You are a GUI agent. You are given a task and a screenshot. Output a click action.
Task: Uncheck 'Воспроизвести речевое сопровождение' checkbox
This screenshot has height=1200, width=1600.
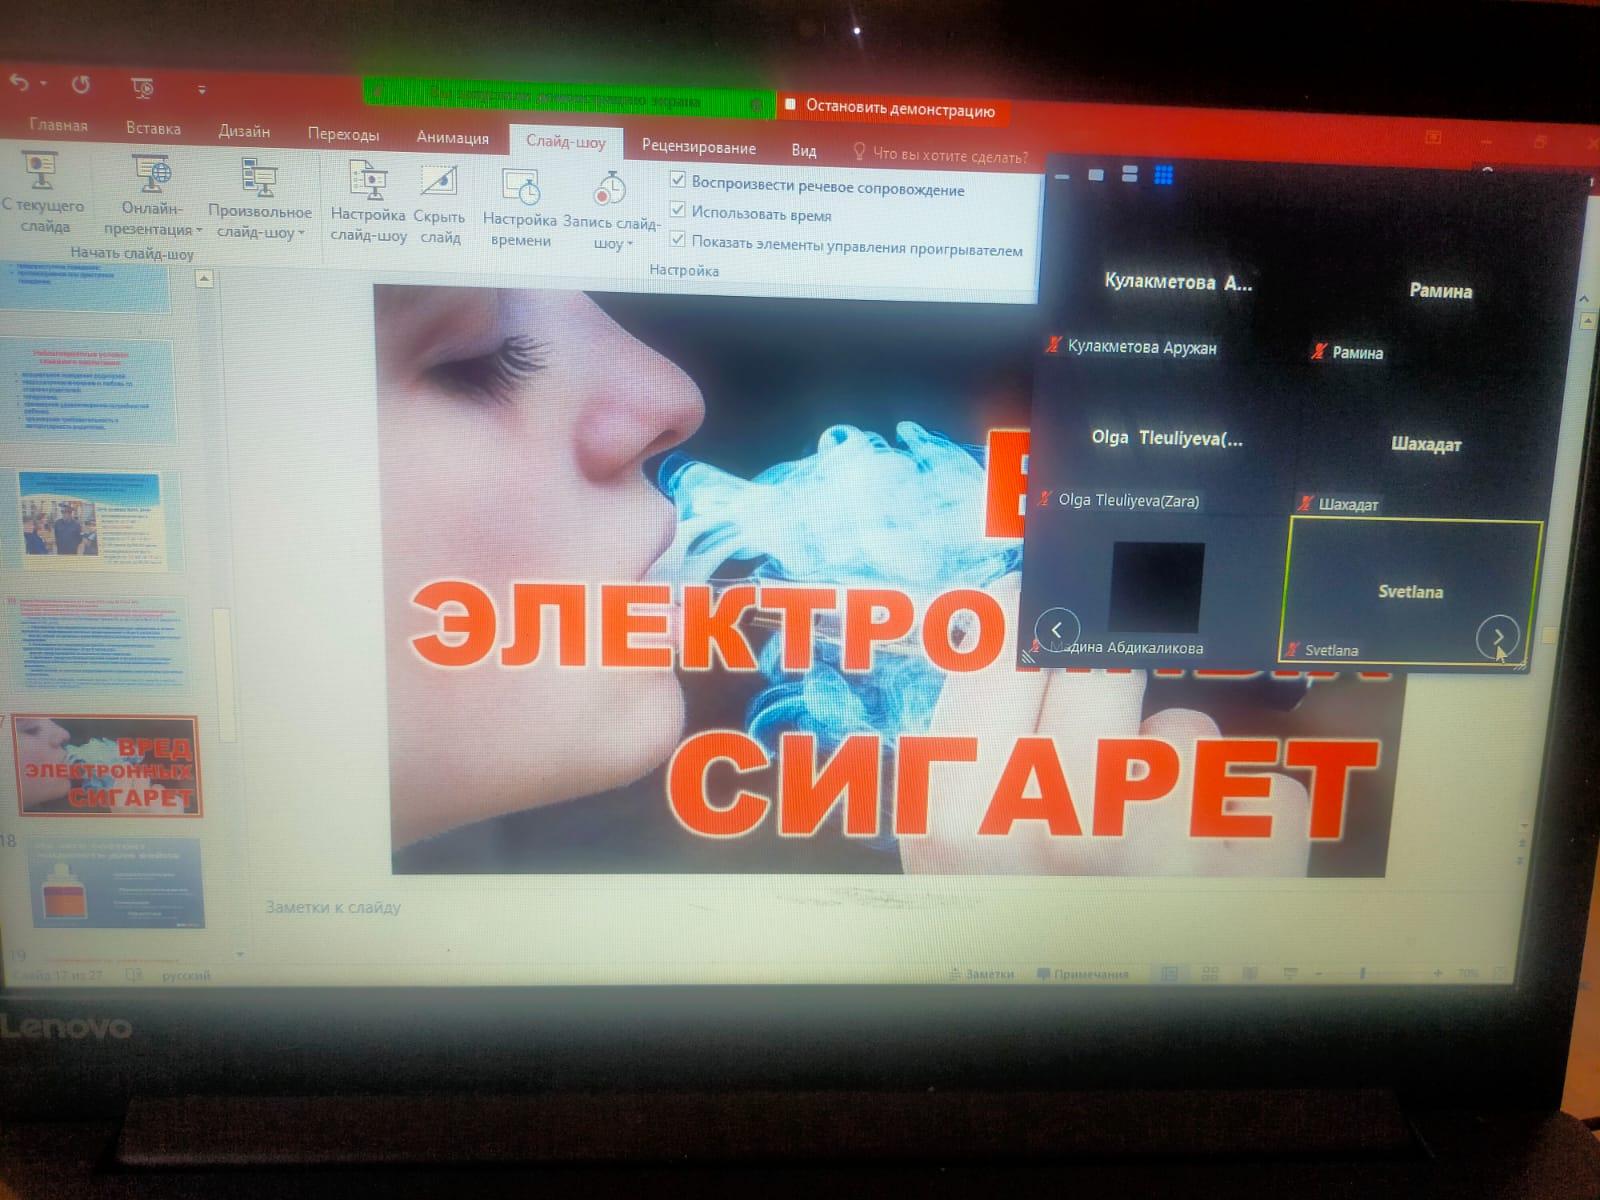(x=678, y=181)
